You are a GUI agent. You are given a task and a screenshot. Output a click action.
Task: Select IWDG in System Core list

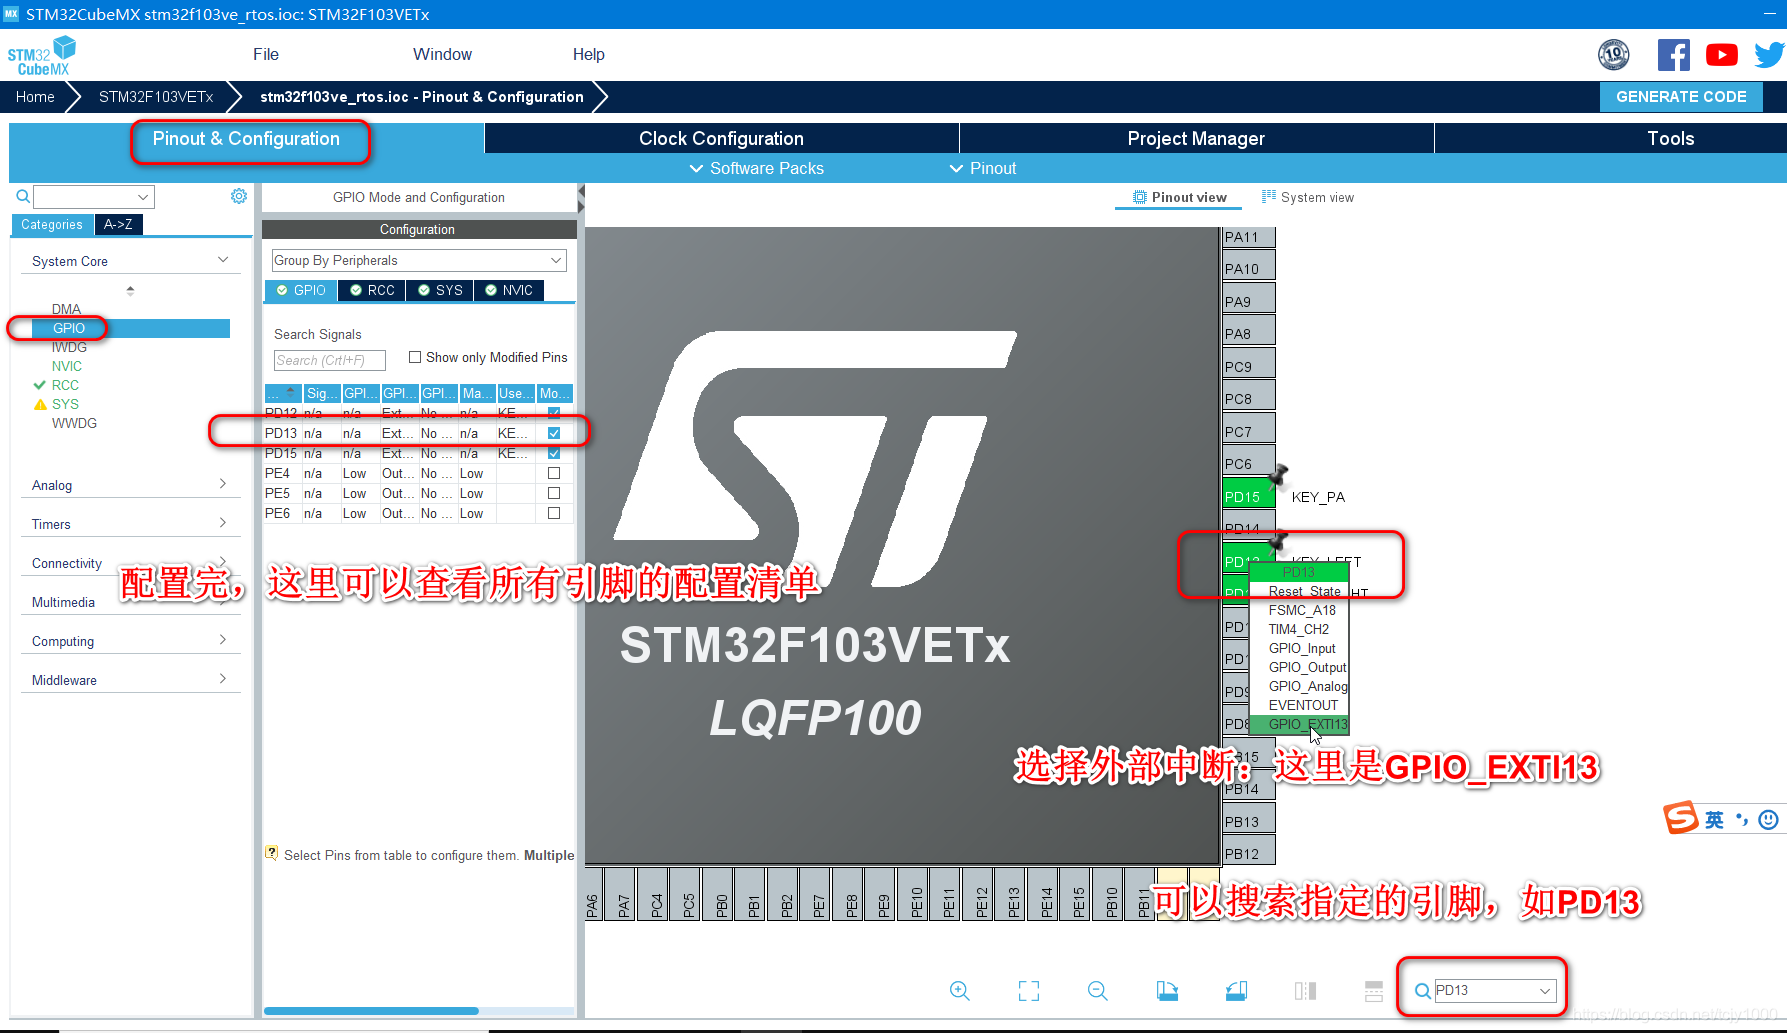click(x=69, y=347)
